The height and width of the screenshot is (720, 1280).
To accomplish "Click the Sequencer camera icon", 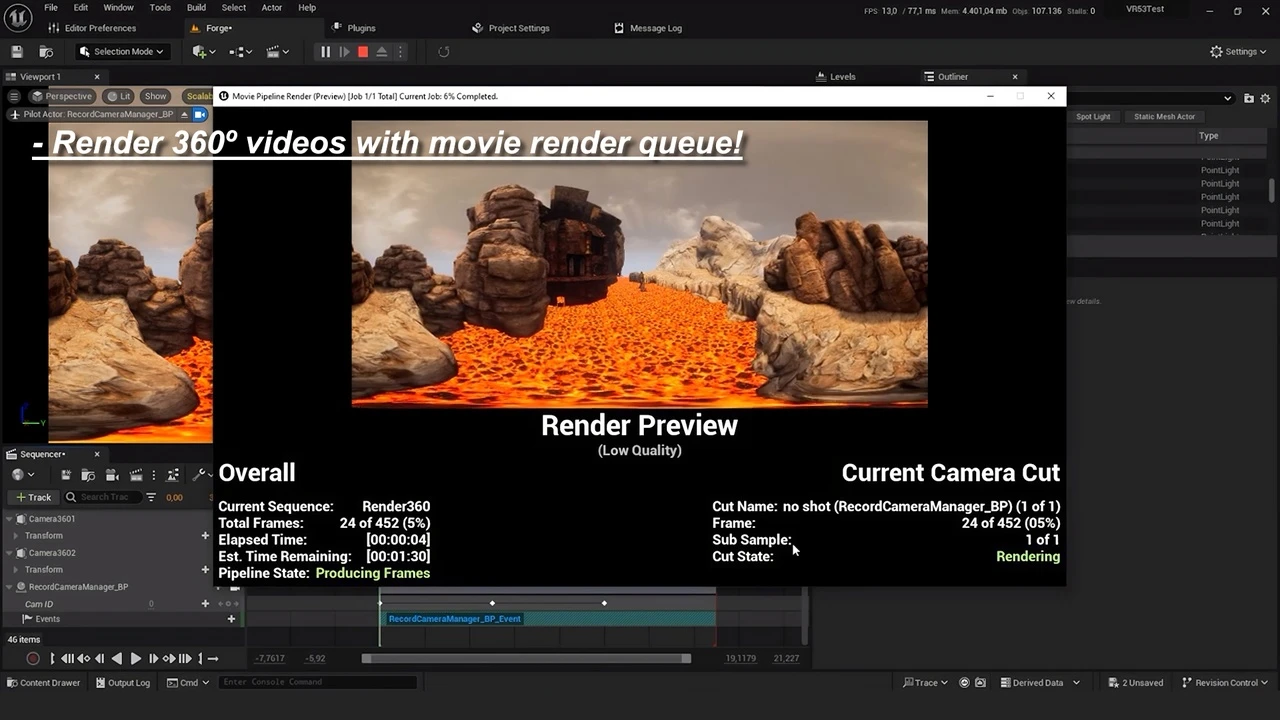I will pos(110,475).
